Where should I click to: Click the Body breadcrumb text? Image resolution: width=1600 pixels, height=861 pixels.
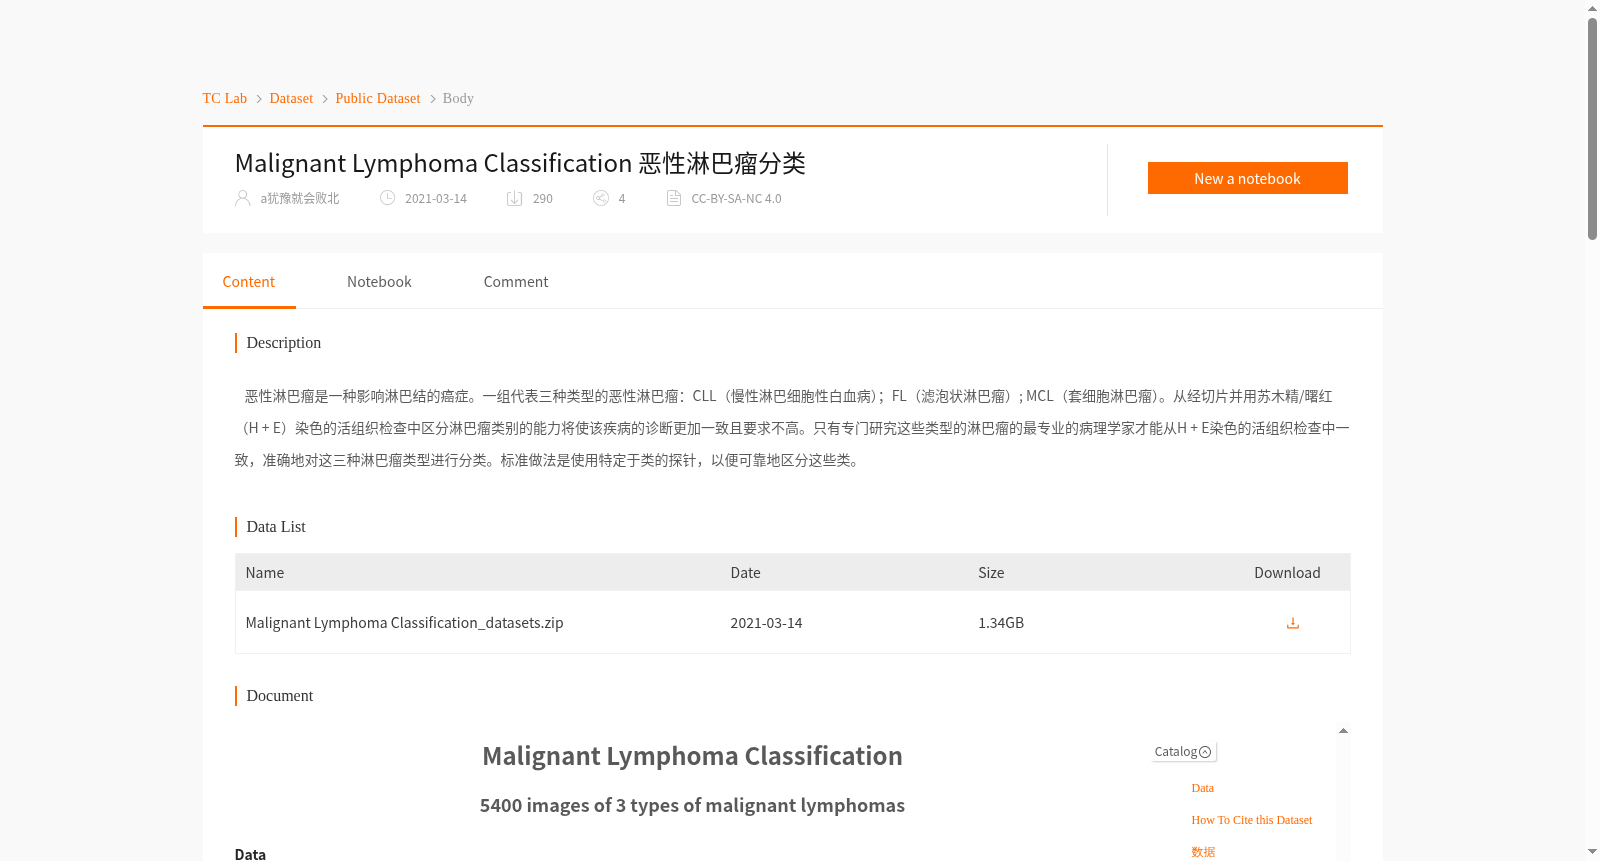click(458, 98)
